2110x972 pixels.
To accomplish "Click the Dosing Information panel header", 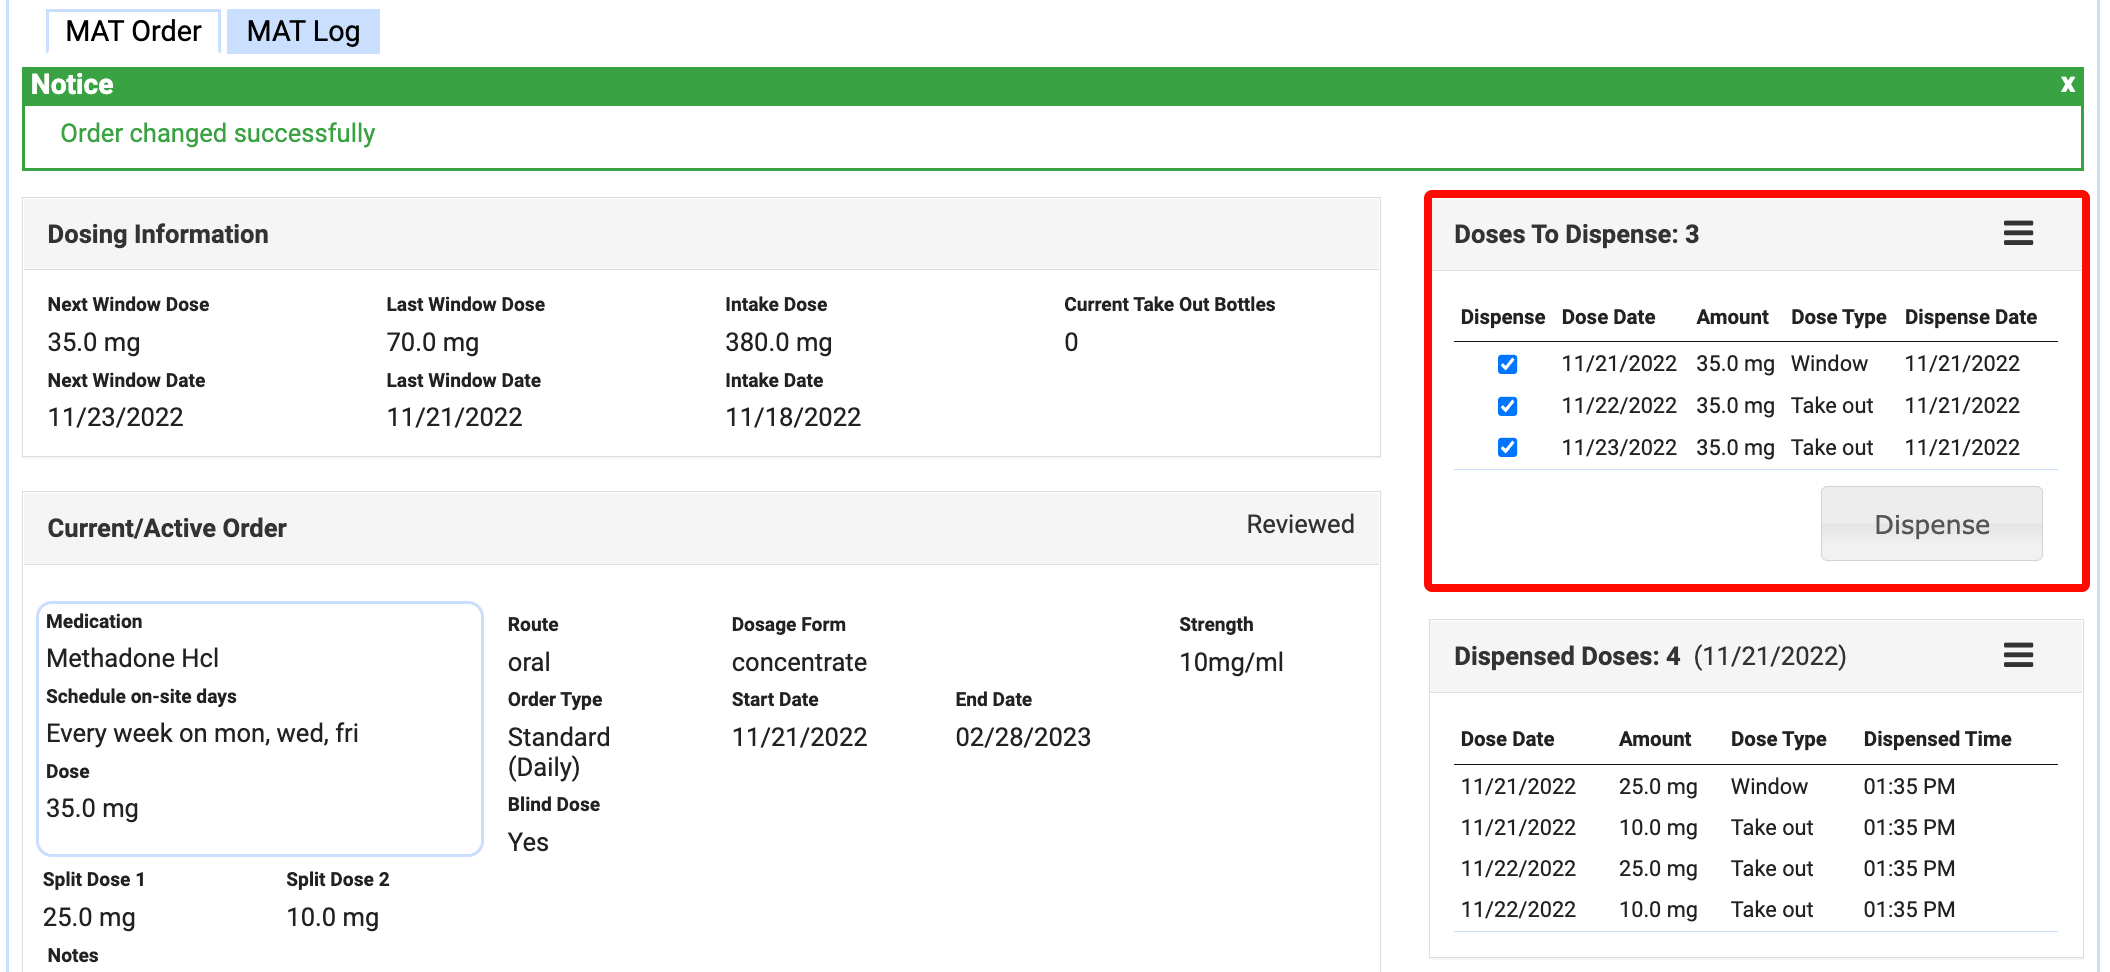I will coord(158,234).
